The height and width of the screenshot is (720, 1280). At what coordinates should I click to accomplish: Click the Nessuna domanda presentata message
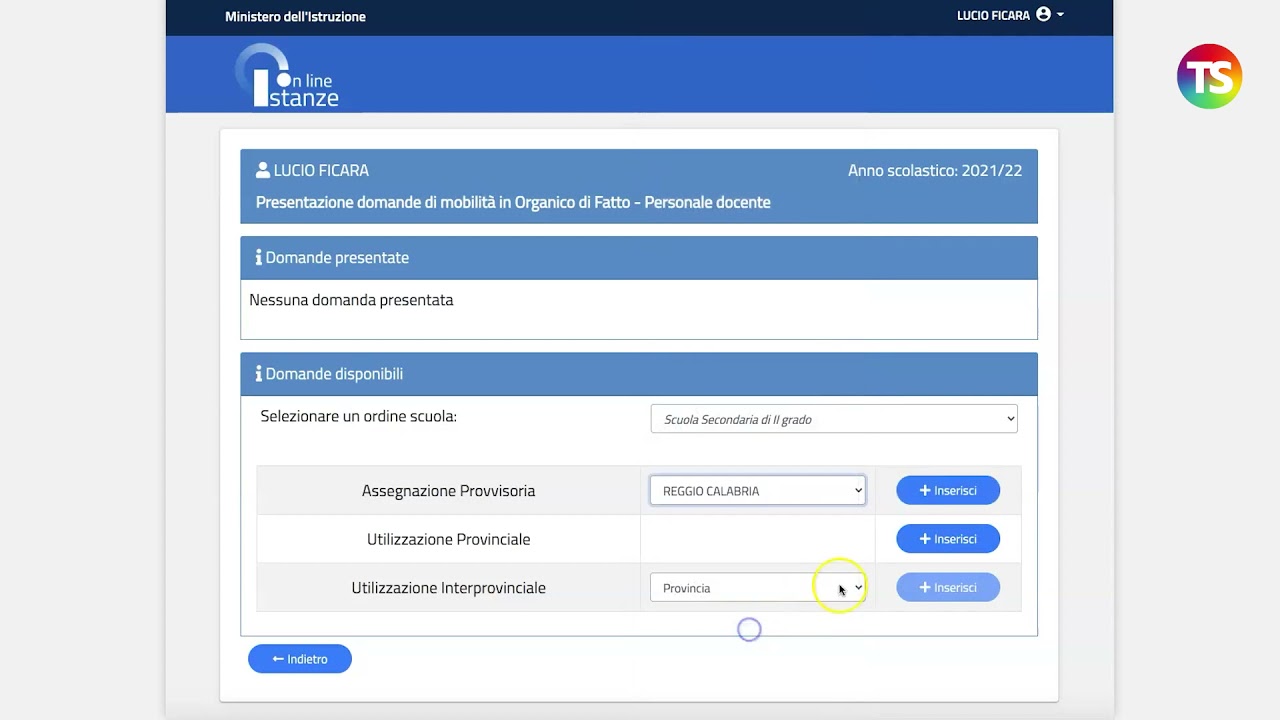[351, 300]
